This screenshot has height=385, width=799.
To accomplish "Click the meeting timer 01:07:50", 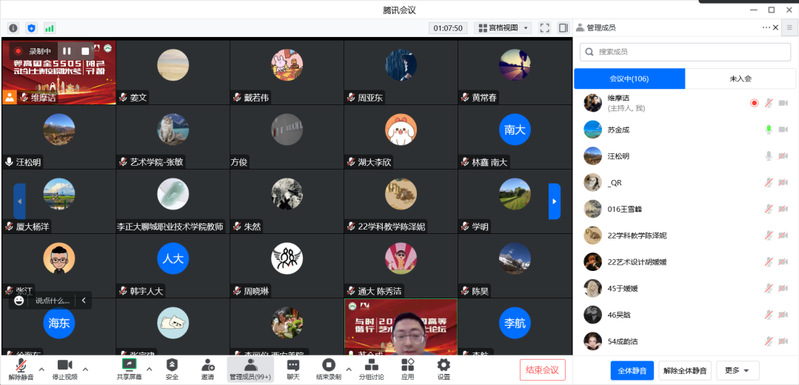I will (448, 28).
